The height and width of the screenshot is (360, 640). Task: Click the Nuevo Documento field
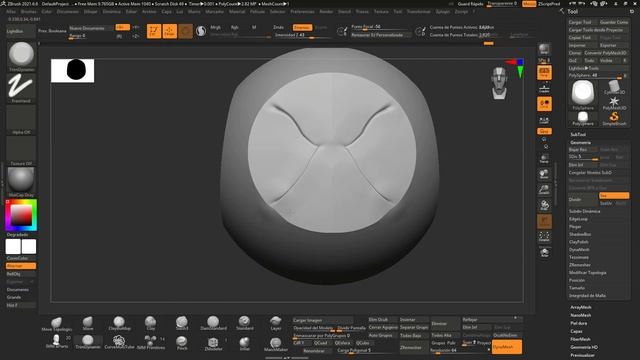click(x=91, y=28)
